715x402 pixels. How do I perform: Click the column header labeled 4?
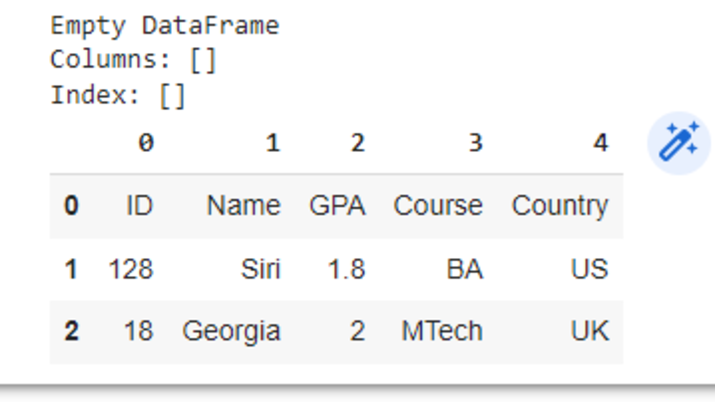(599, 144)
